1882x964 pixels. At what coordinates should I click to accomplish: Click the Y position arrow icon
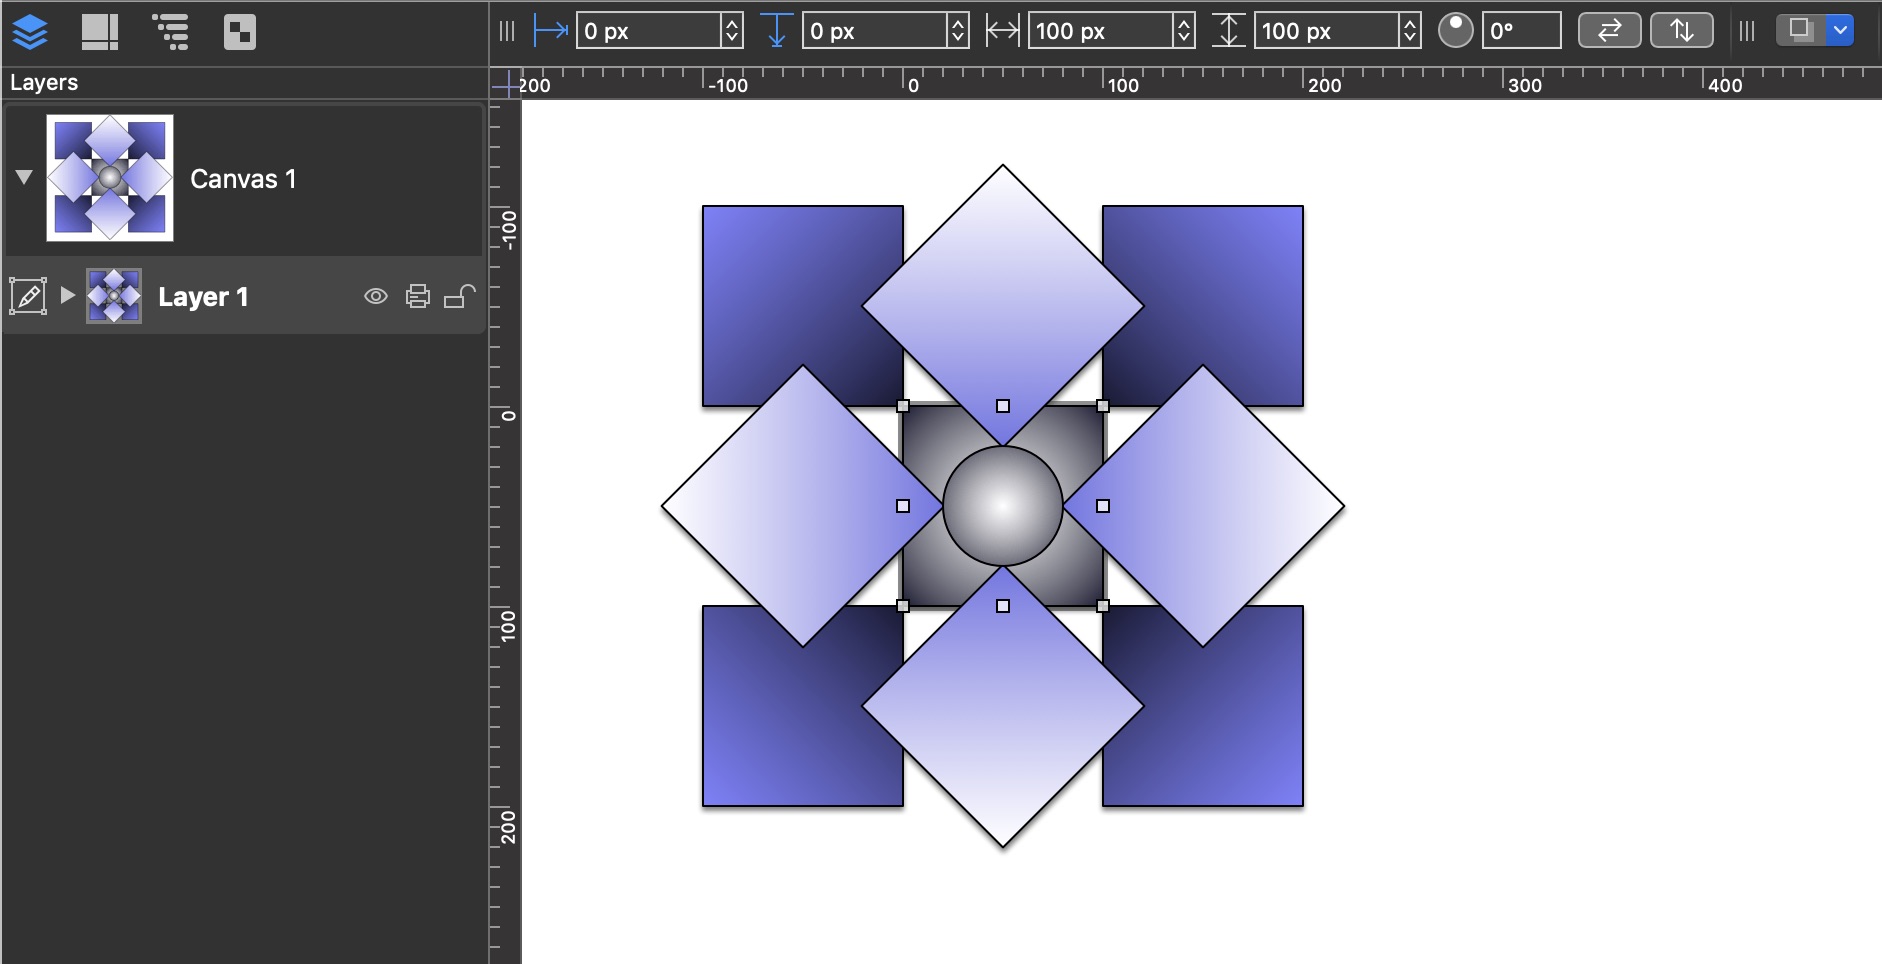click(777, 31)
